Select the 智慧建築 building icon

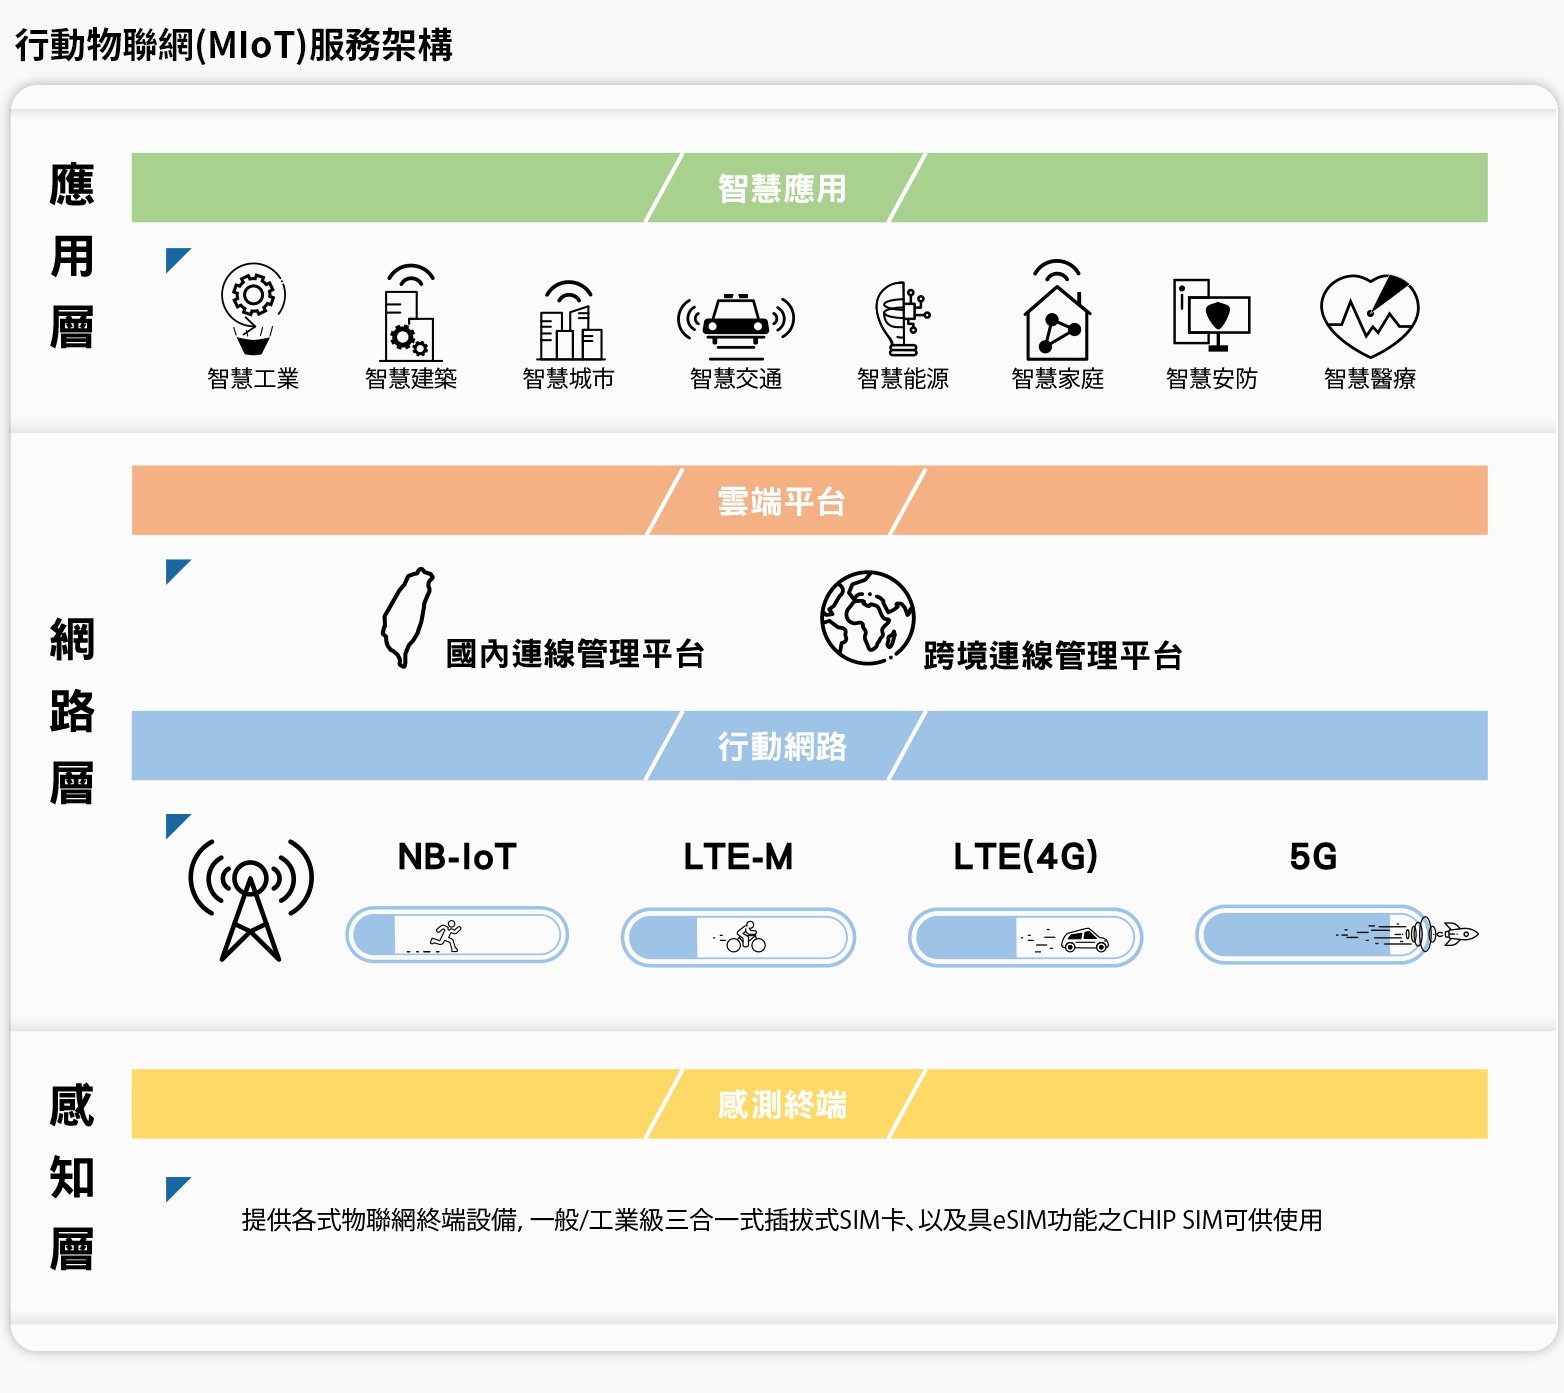pos(410,313)
